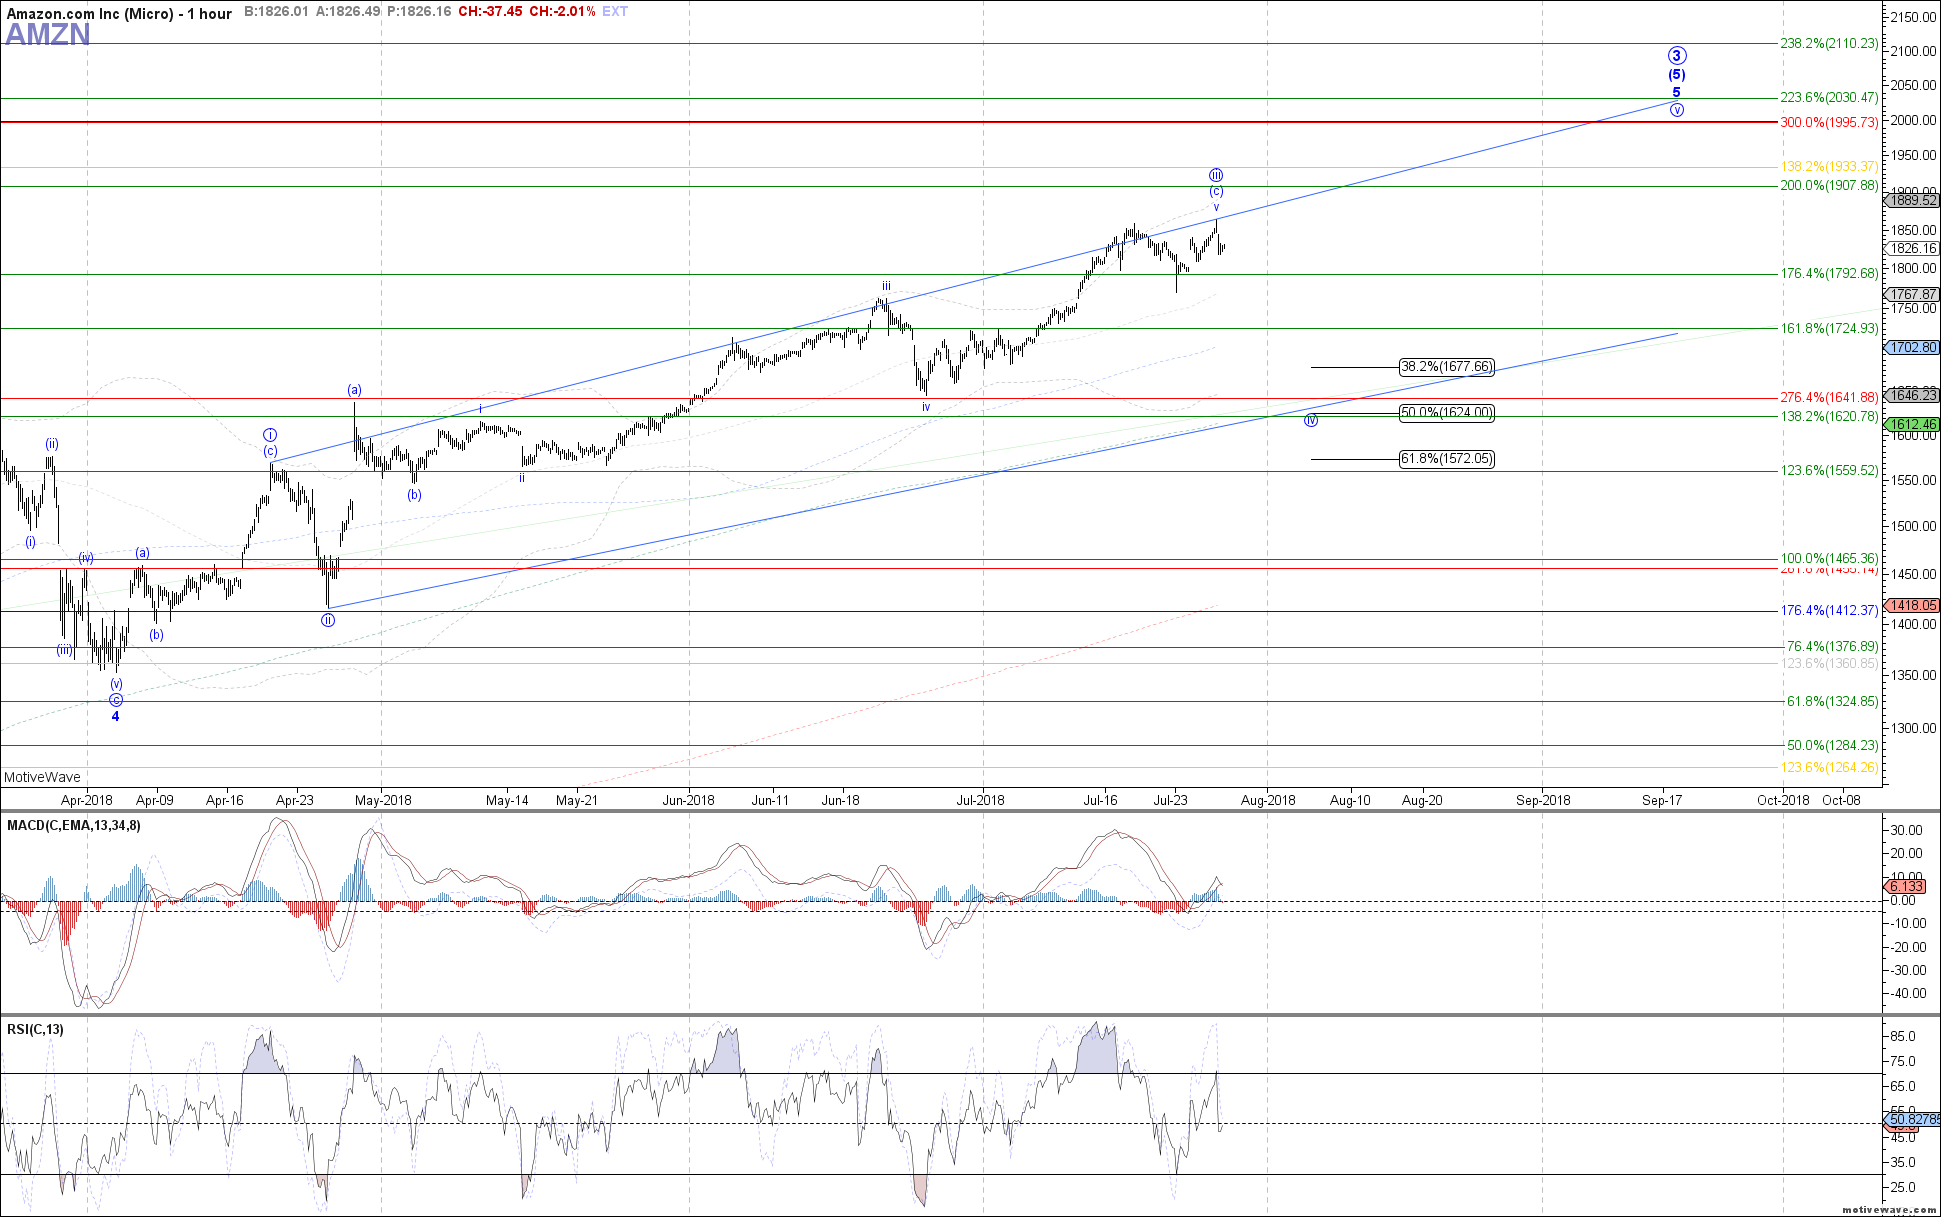Image resolution: width=1941 pixels, height=1217 pixels.
Task: Select the (5) wave label
Action: coord(1677,75)
